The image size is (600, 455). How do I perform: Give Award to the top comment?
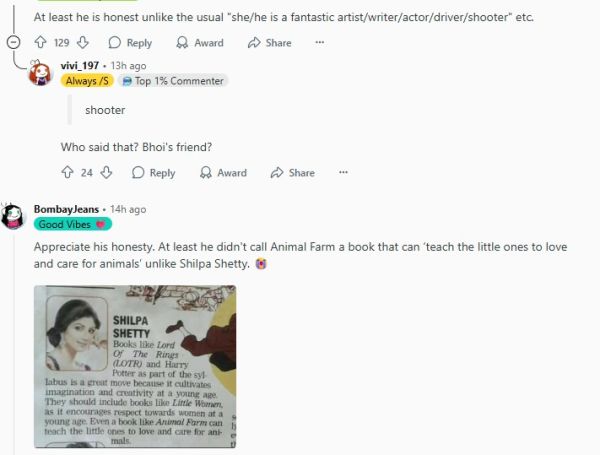tap(200, 42)
